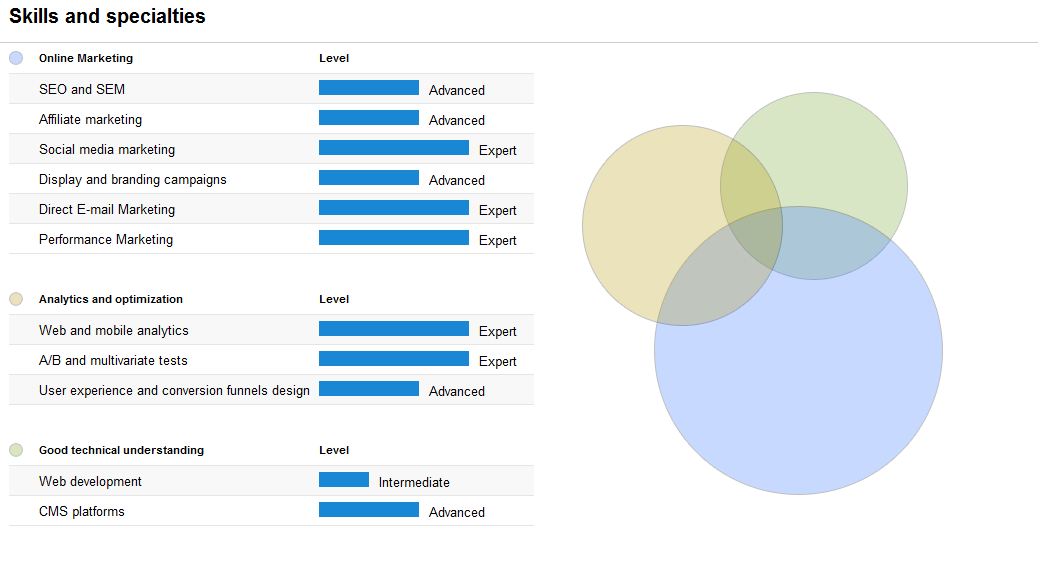Click the green Good technical understanding legend dot

point(16,450)
